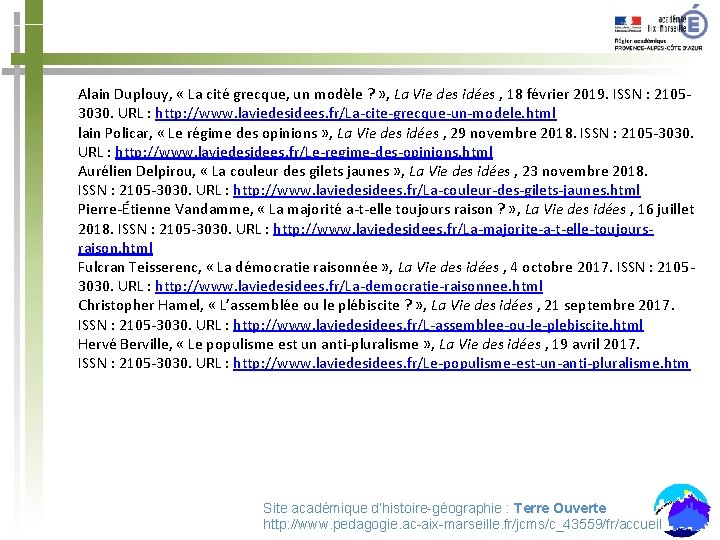Click the Région académique Provence-Alpes-Côte d'Azur text
The width and height of the screenshot is (720, 540).
(x=658, y=45)
